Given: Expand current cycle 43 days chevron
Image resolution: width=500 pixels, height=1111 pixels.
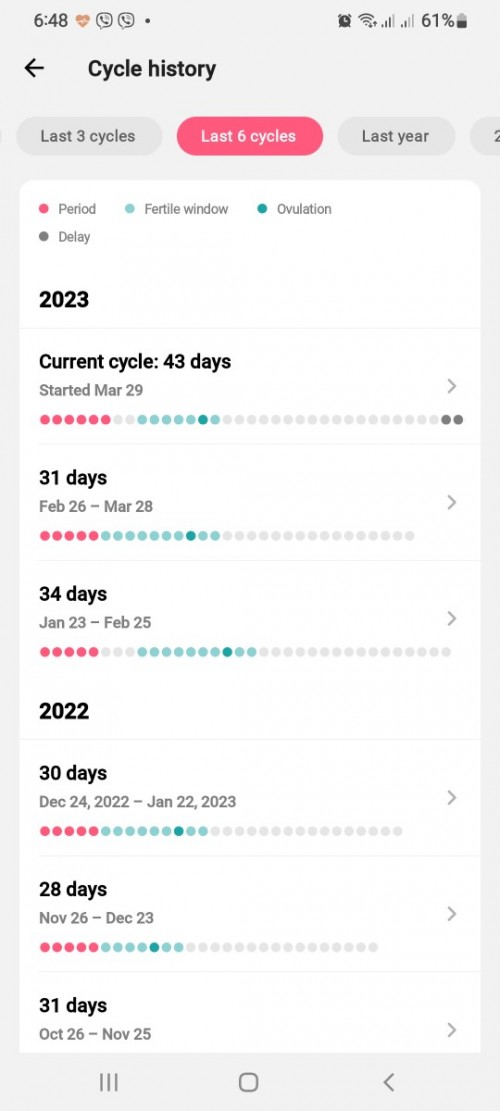Looking at the screenshot, I should pyautogui.click(x=452, y=386).
